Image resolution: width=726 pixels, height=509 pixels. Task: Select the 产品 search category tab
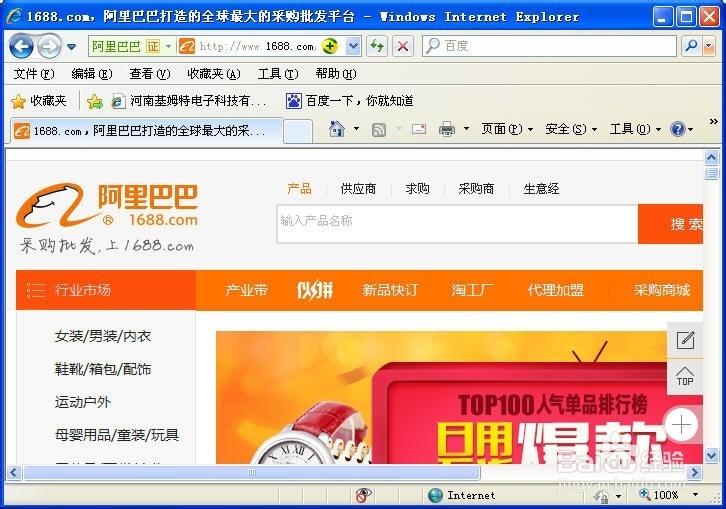(299, 189)
